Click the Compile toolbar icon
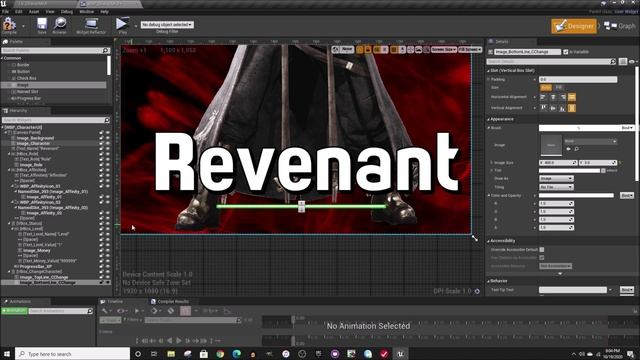Image resolution: width=640 pixels, height=360 pixels. [9, 25]
